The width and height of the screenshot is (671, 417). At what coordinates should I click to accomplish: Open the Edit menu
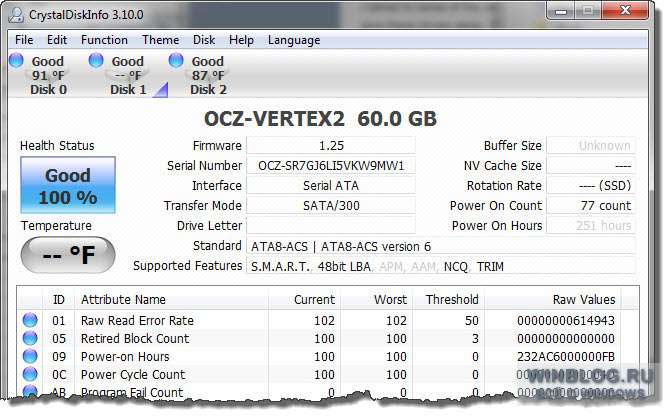tap(57, 40)
